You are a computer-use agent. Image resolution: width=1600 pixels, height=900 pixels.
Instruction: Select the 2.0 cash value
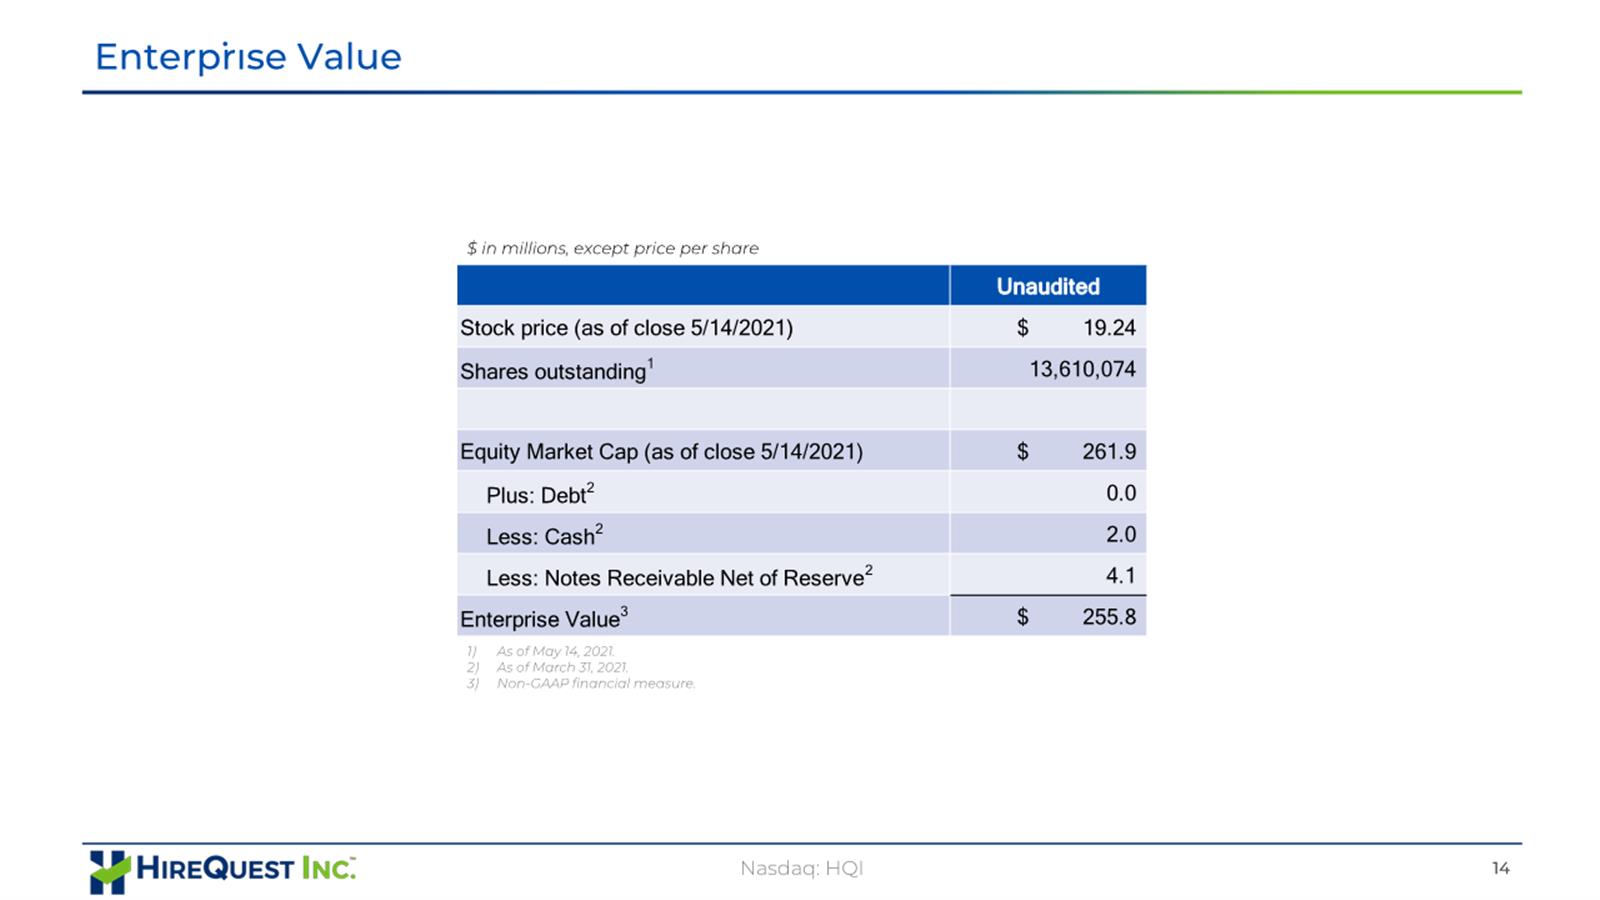tap(1121, 535)
